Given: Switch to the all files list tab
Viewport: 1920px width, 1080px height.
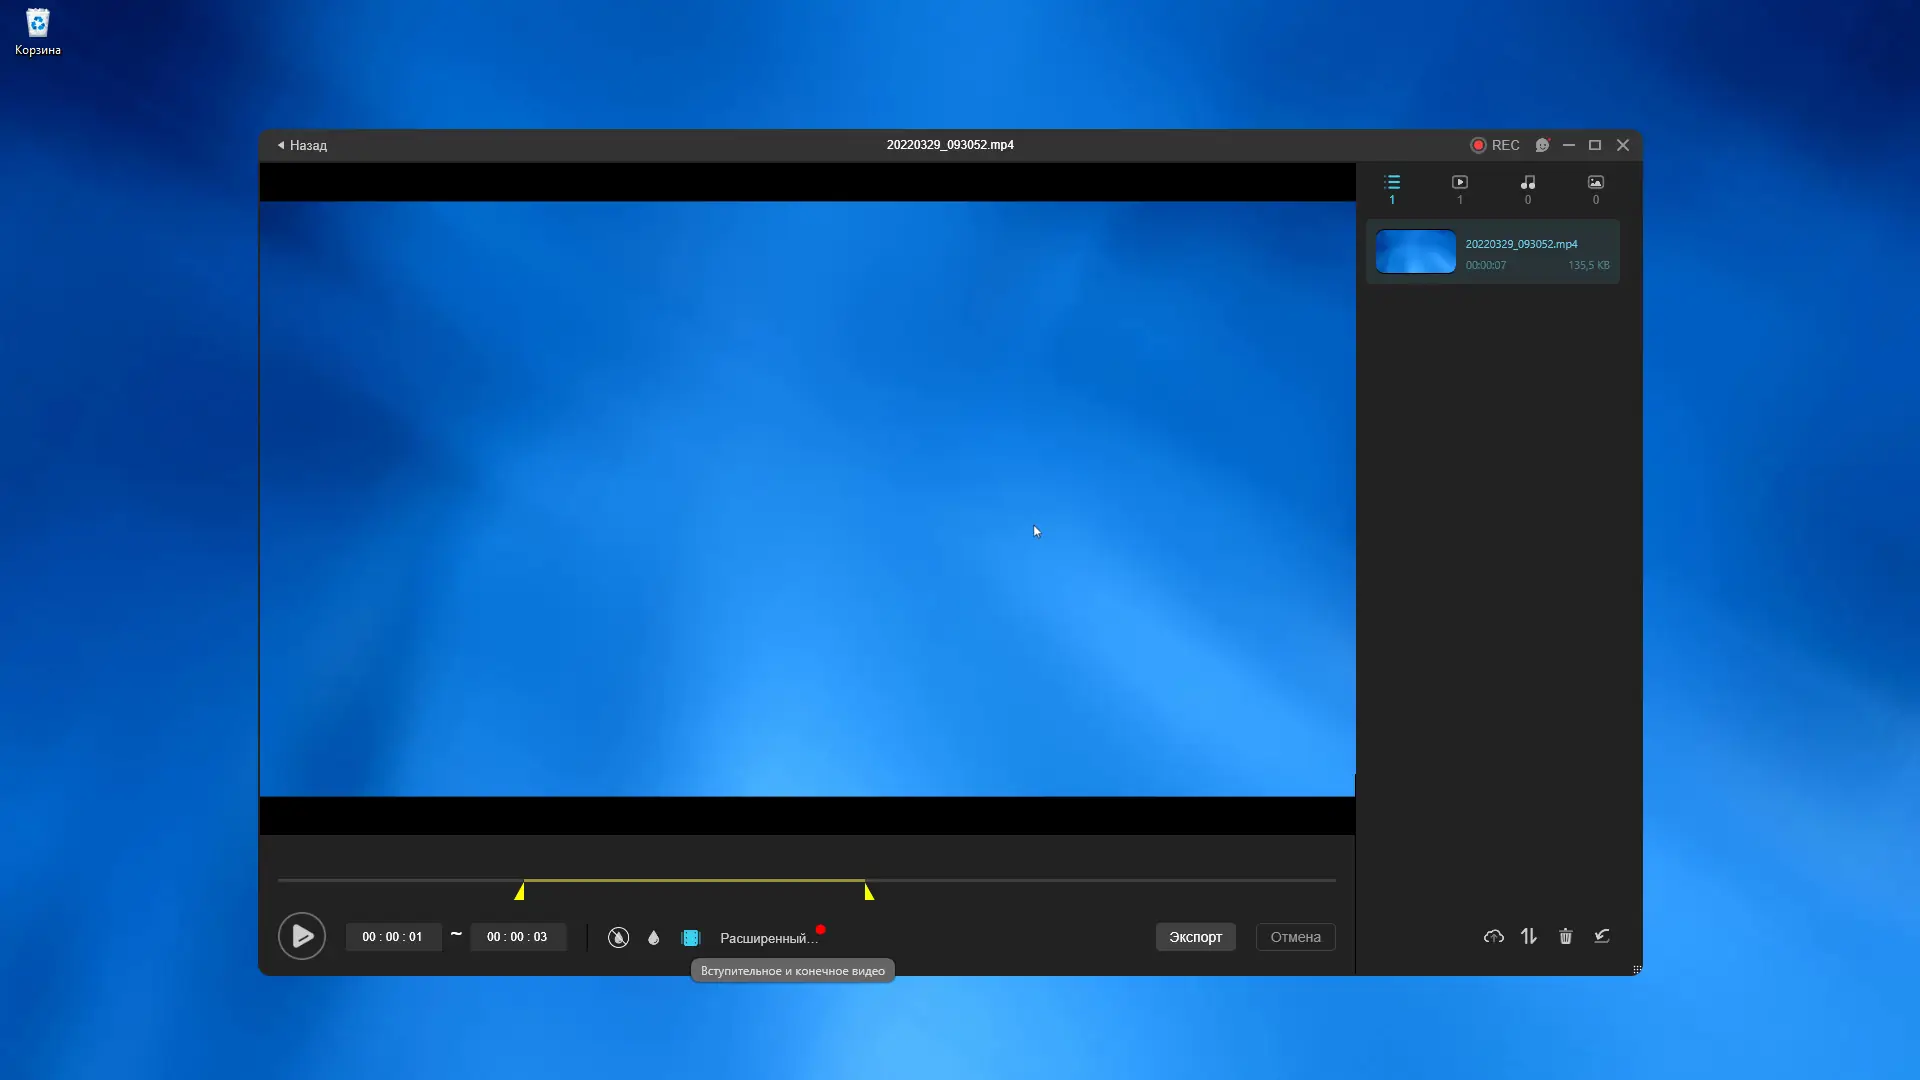Looking at the screenshot, I should (x=1392, y=187).
